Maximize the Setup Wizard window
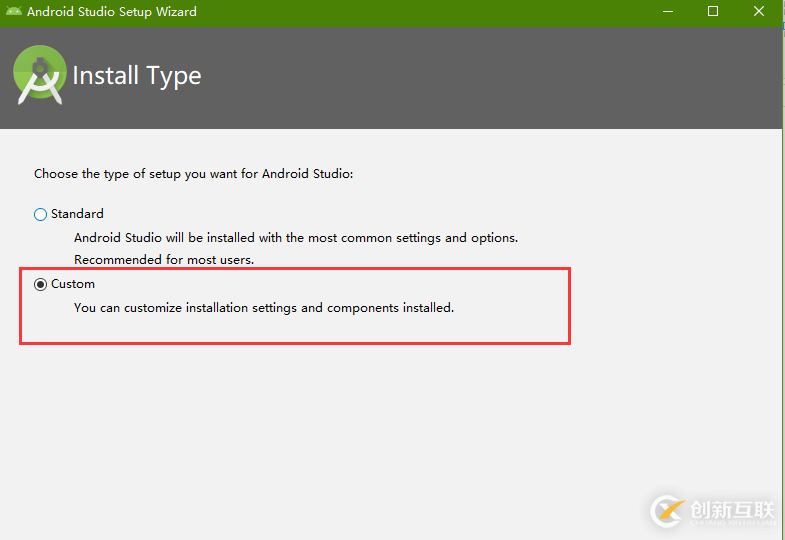 [713, 12]
